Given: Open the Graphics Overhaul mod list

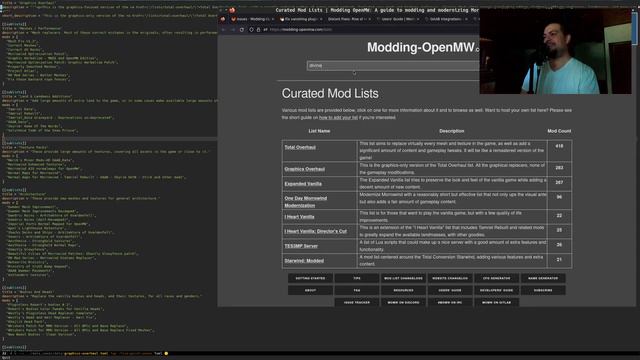Looking at the screenshot, I should pos(304,169).
